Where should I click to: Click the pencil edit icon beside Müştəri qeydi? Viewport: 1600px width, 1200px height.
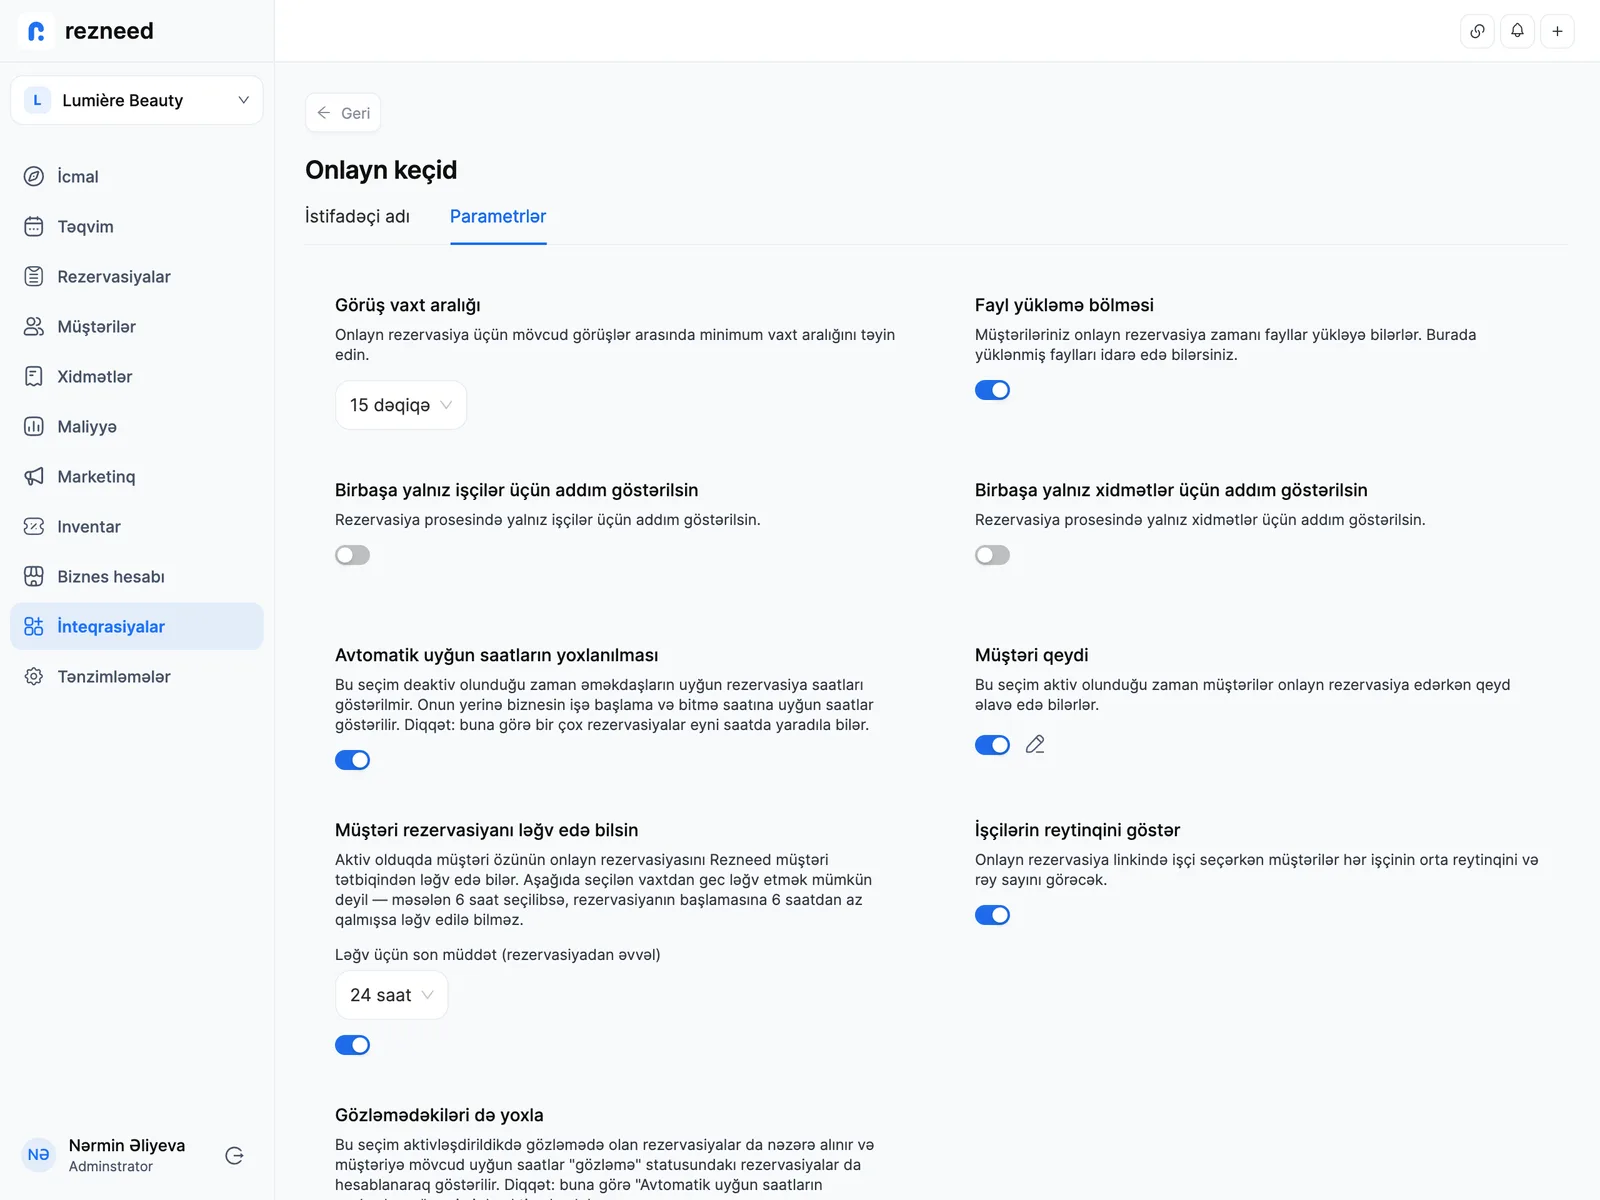tap(1035, 744)
